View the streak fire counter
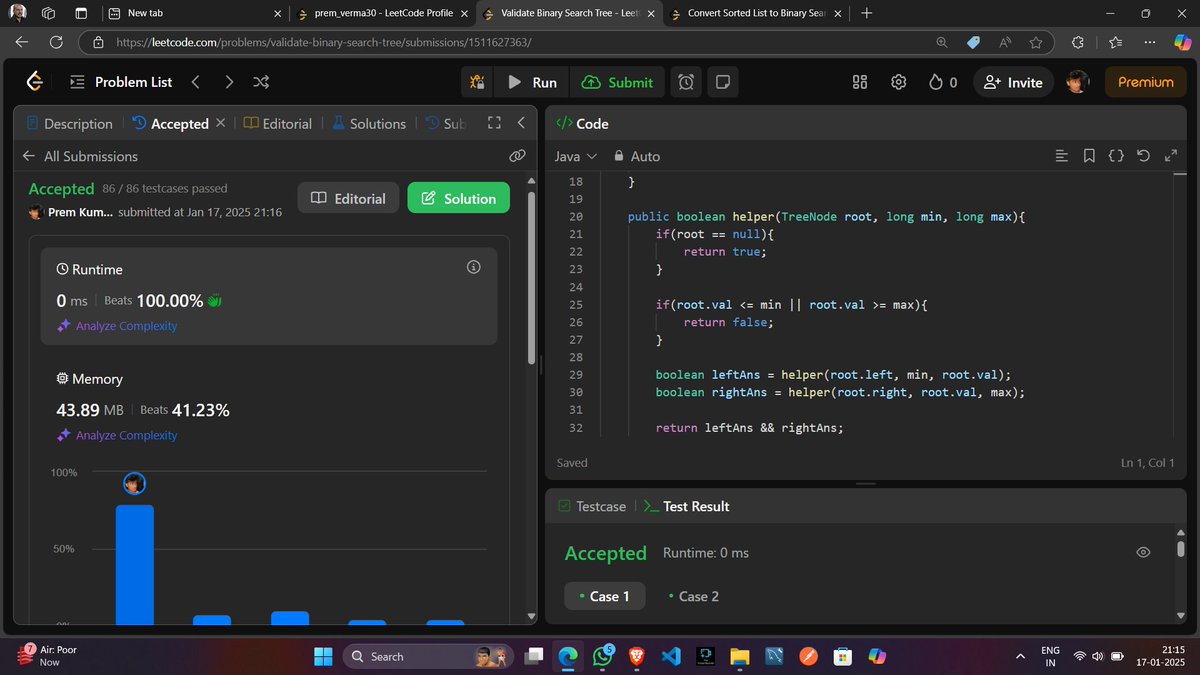 pyautogui.click(x=943, y=82)
